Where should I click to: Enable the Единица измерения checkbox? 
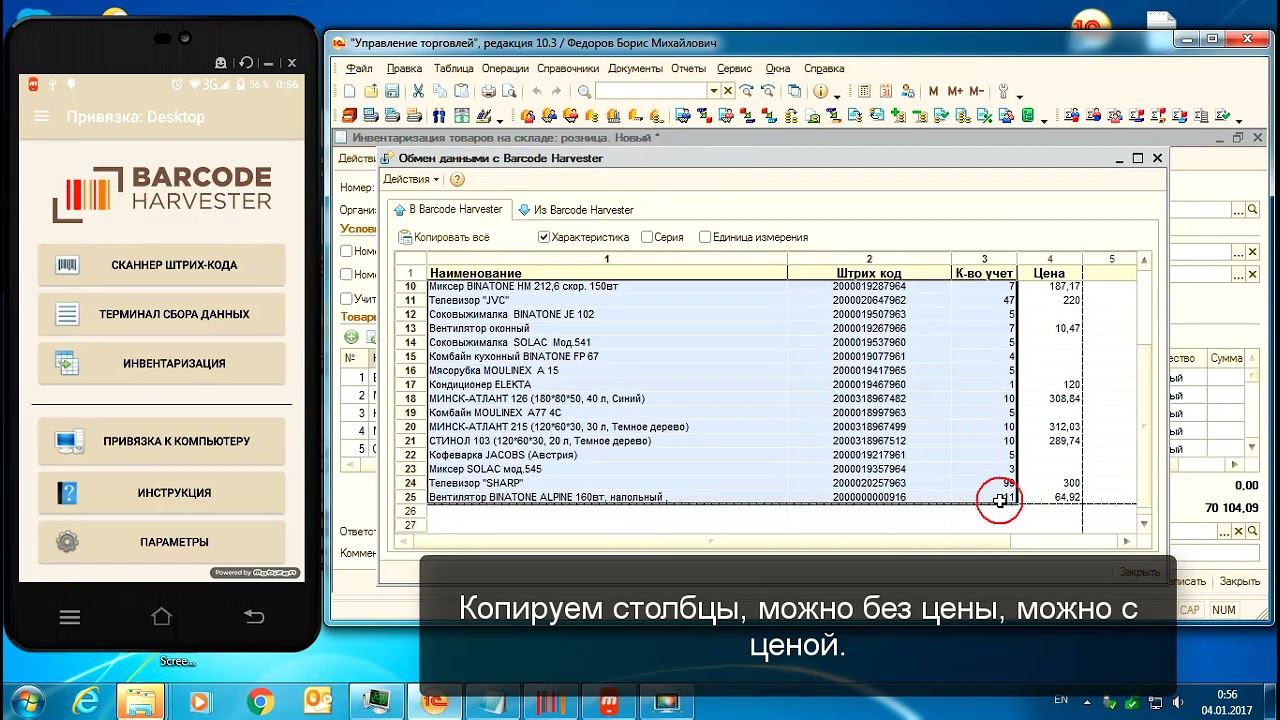coord(705,237)
